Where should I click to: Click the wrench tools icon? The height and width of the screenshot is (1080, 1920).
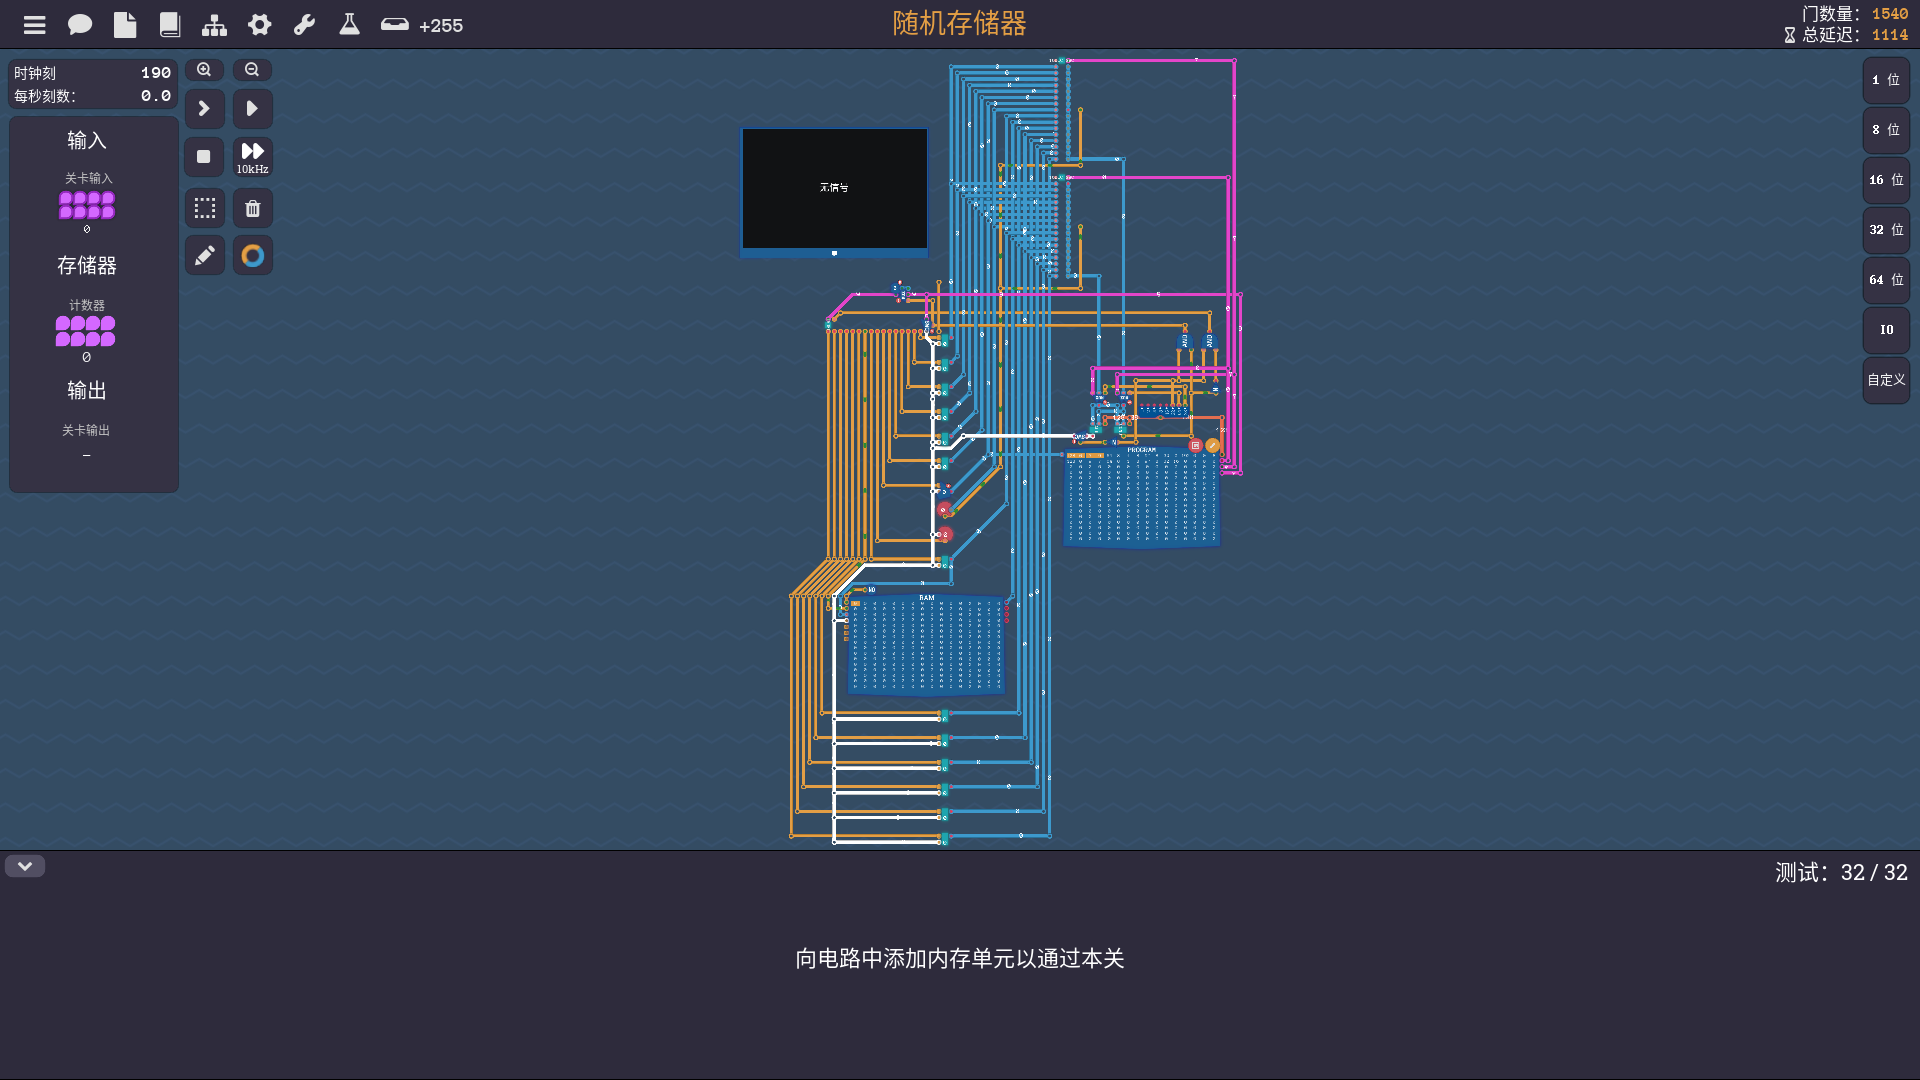(305, 25)
